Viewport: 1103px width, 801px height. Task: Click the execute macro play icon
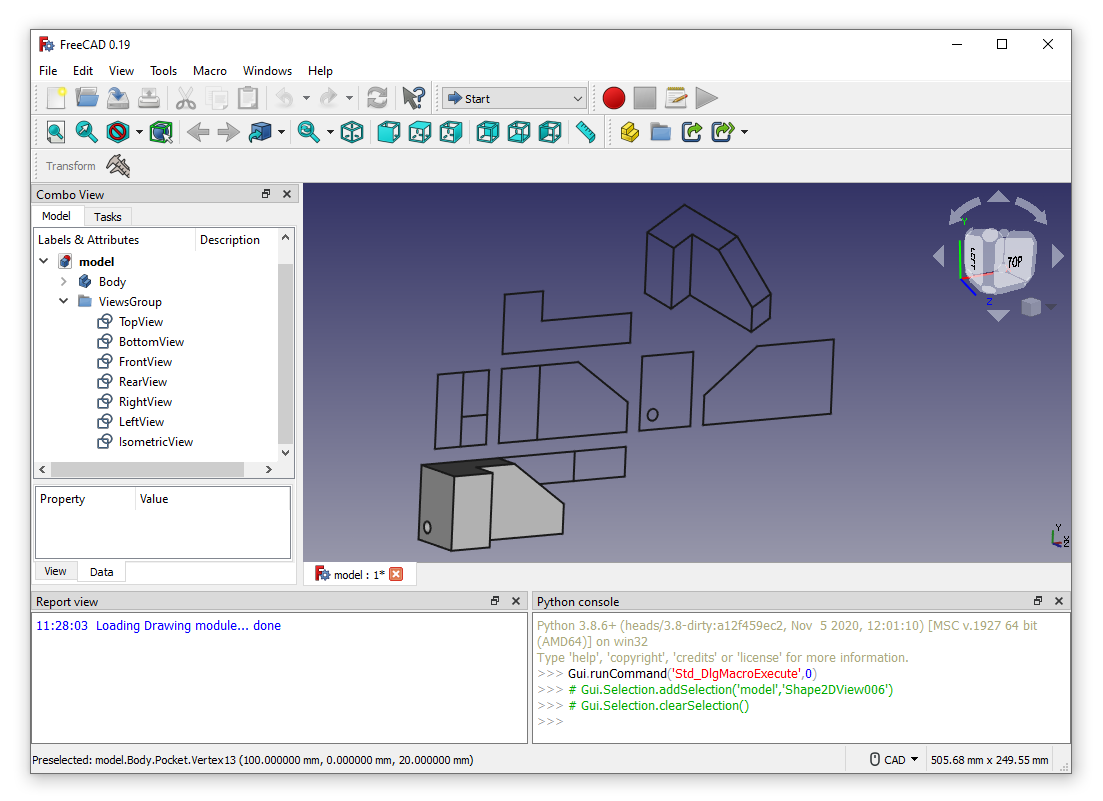pos(706,98)
